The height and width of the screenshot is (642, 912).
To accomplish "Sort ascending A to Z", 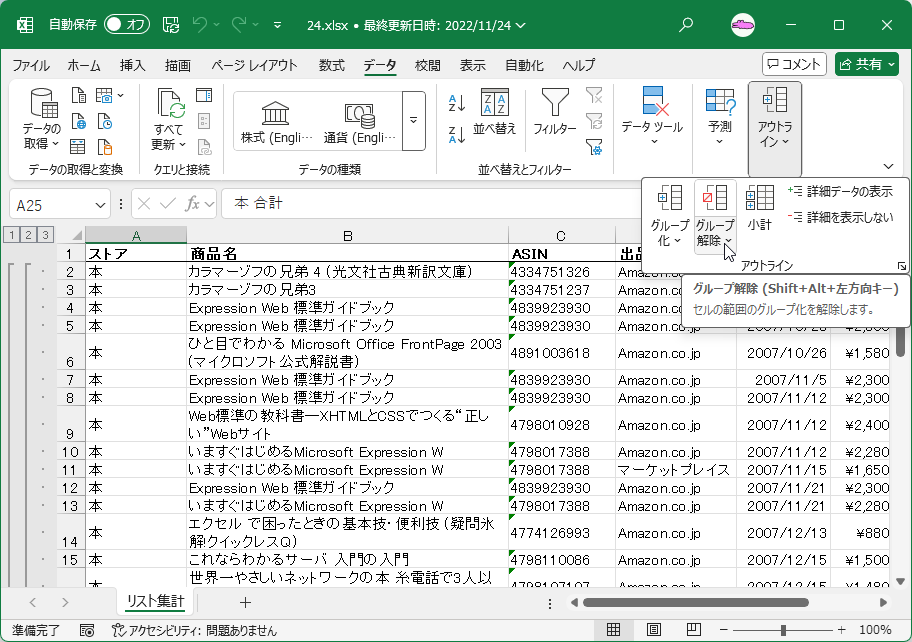I will tap(457, 104).
